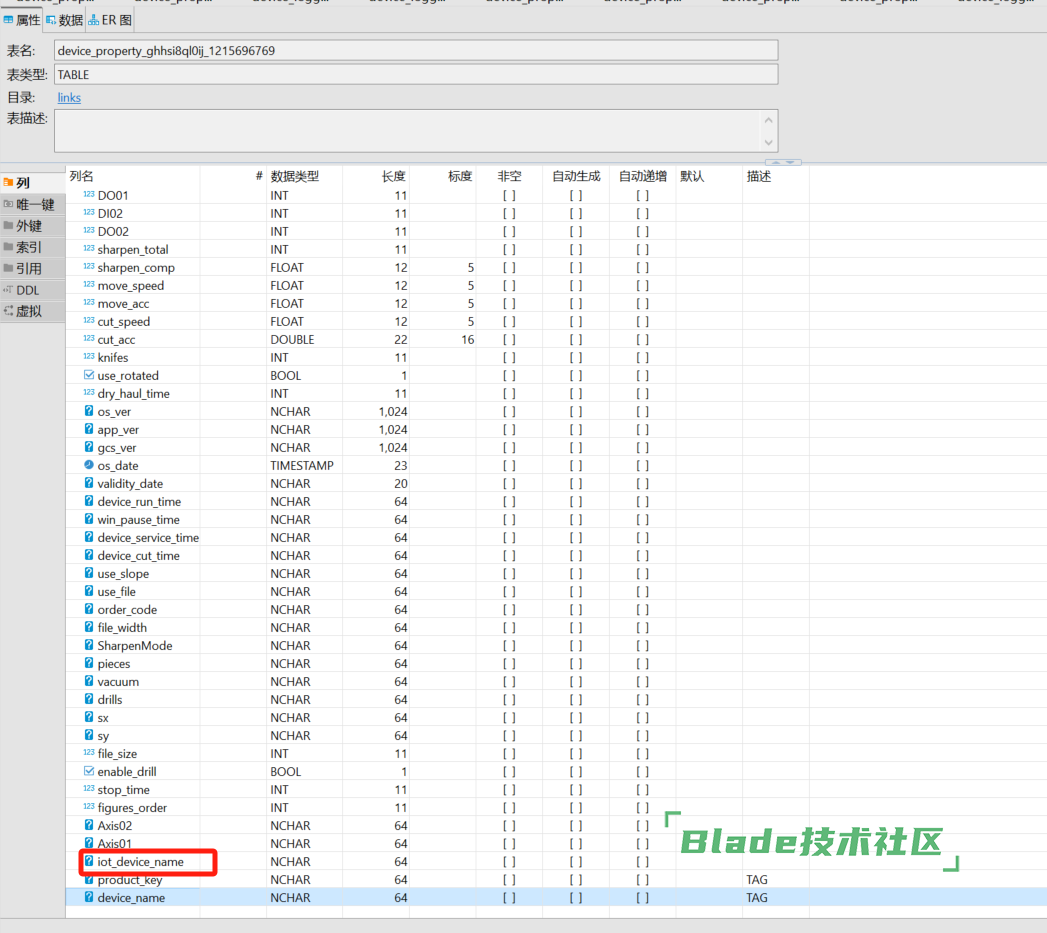
Task: Click the up arrow in 表描述 box
Action: point(768,120)
